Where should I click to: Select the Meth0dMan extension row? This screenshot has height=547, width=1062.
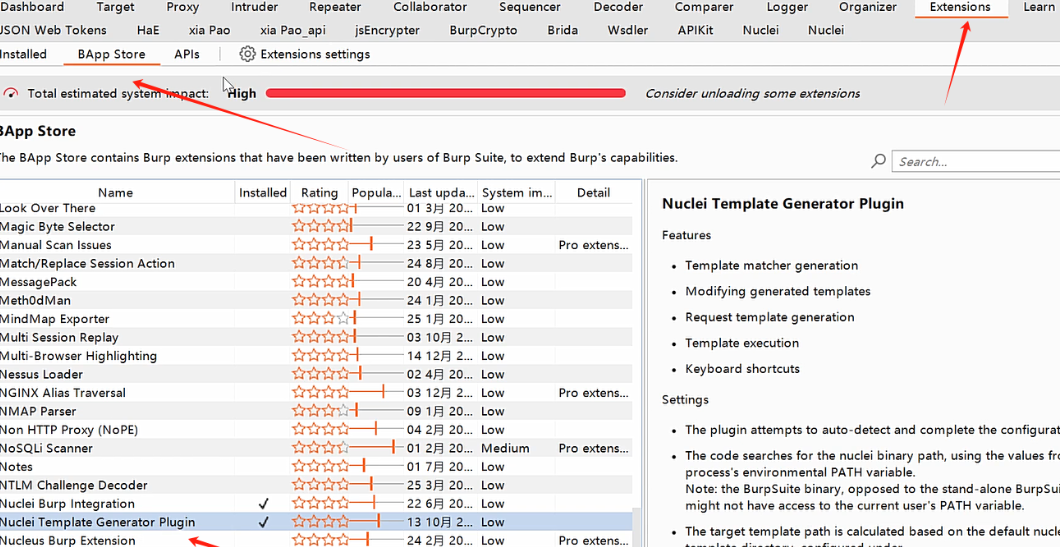[316, 301]
